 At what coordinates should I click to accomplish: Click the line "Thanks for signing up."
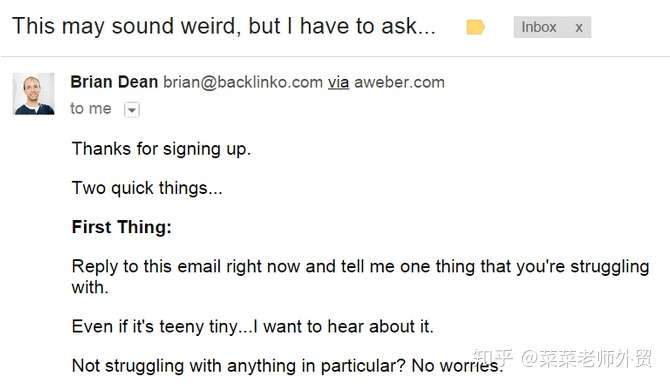point(161,150)
